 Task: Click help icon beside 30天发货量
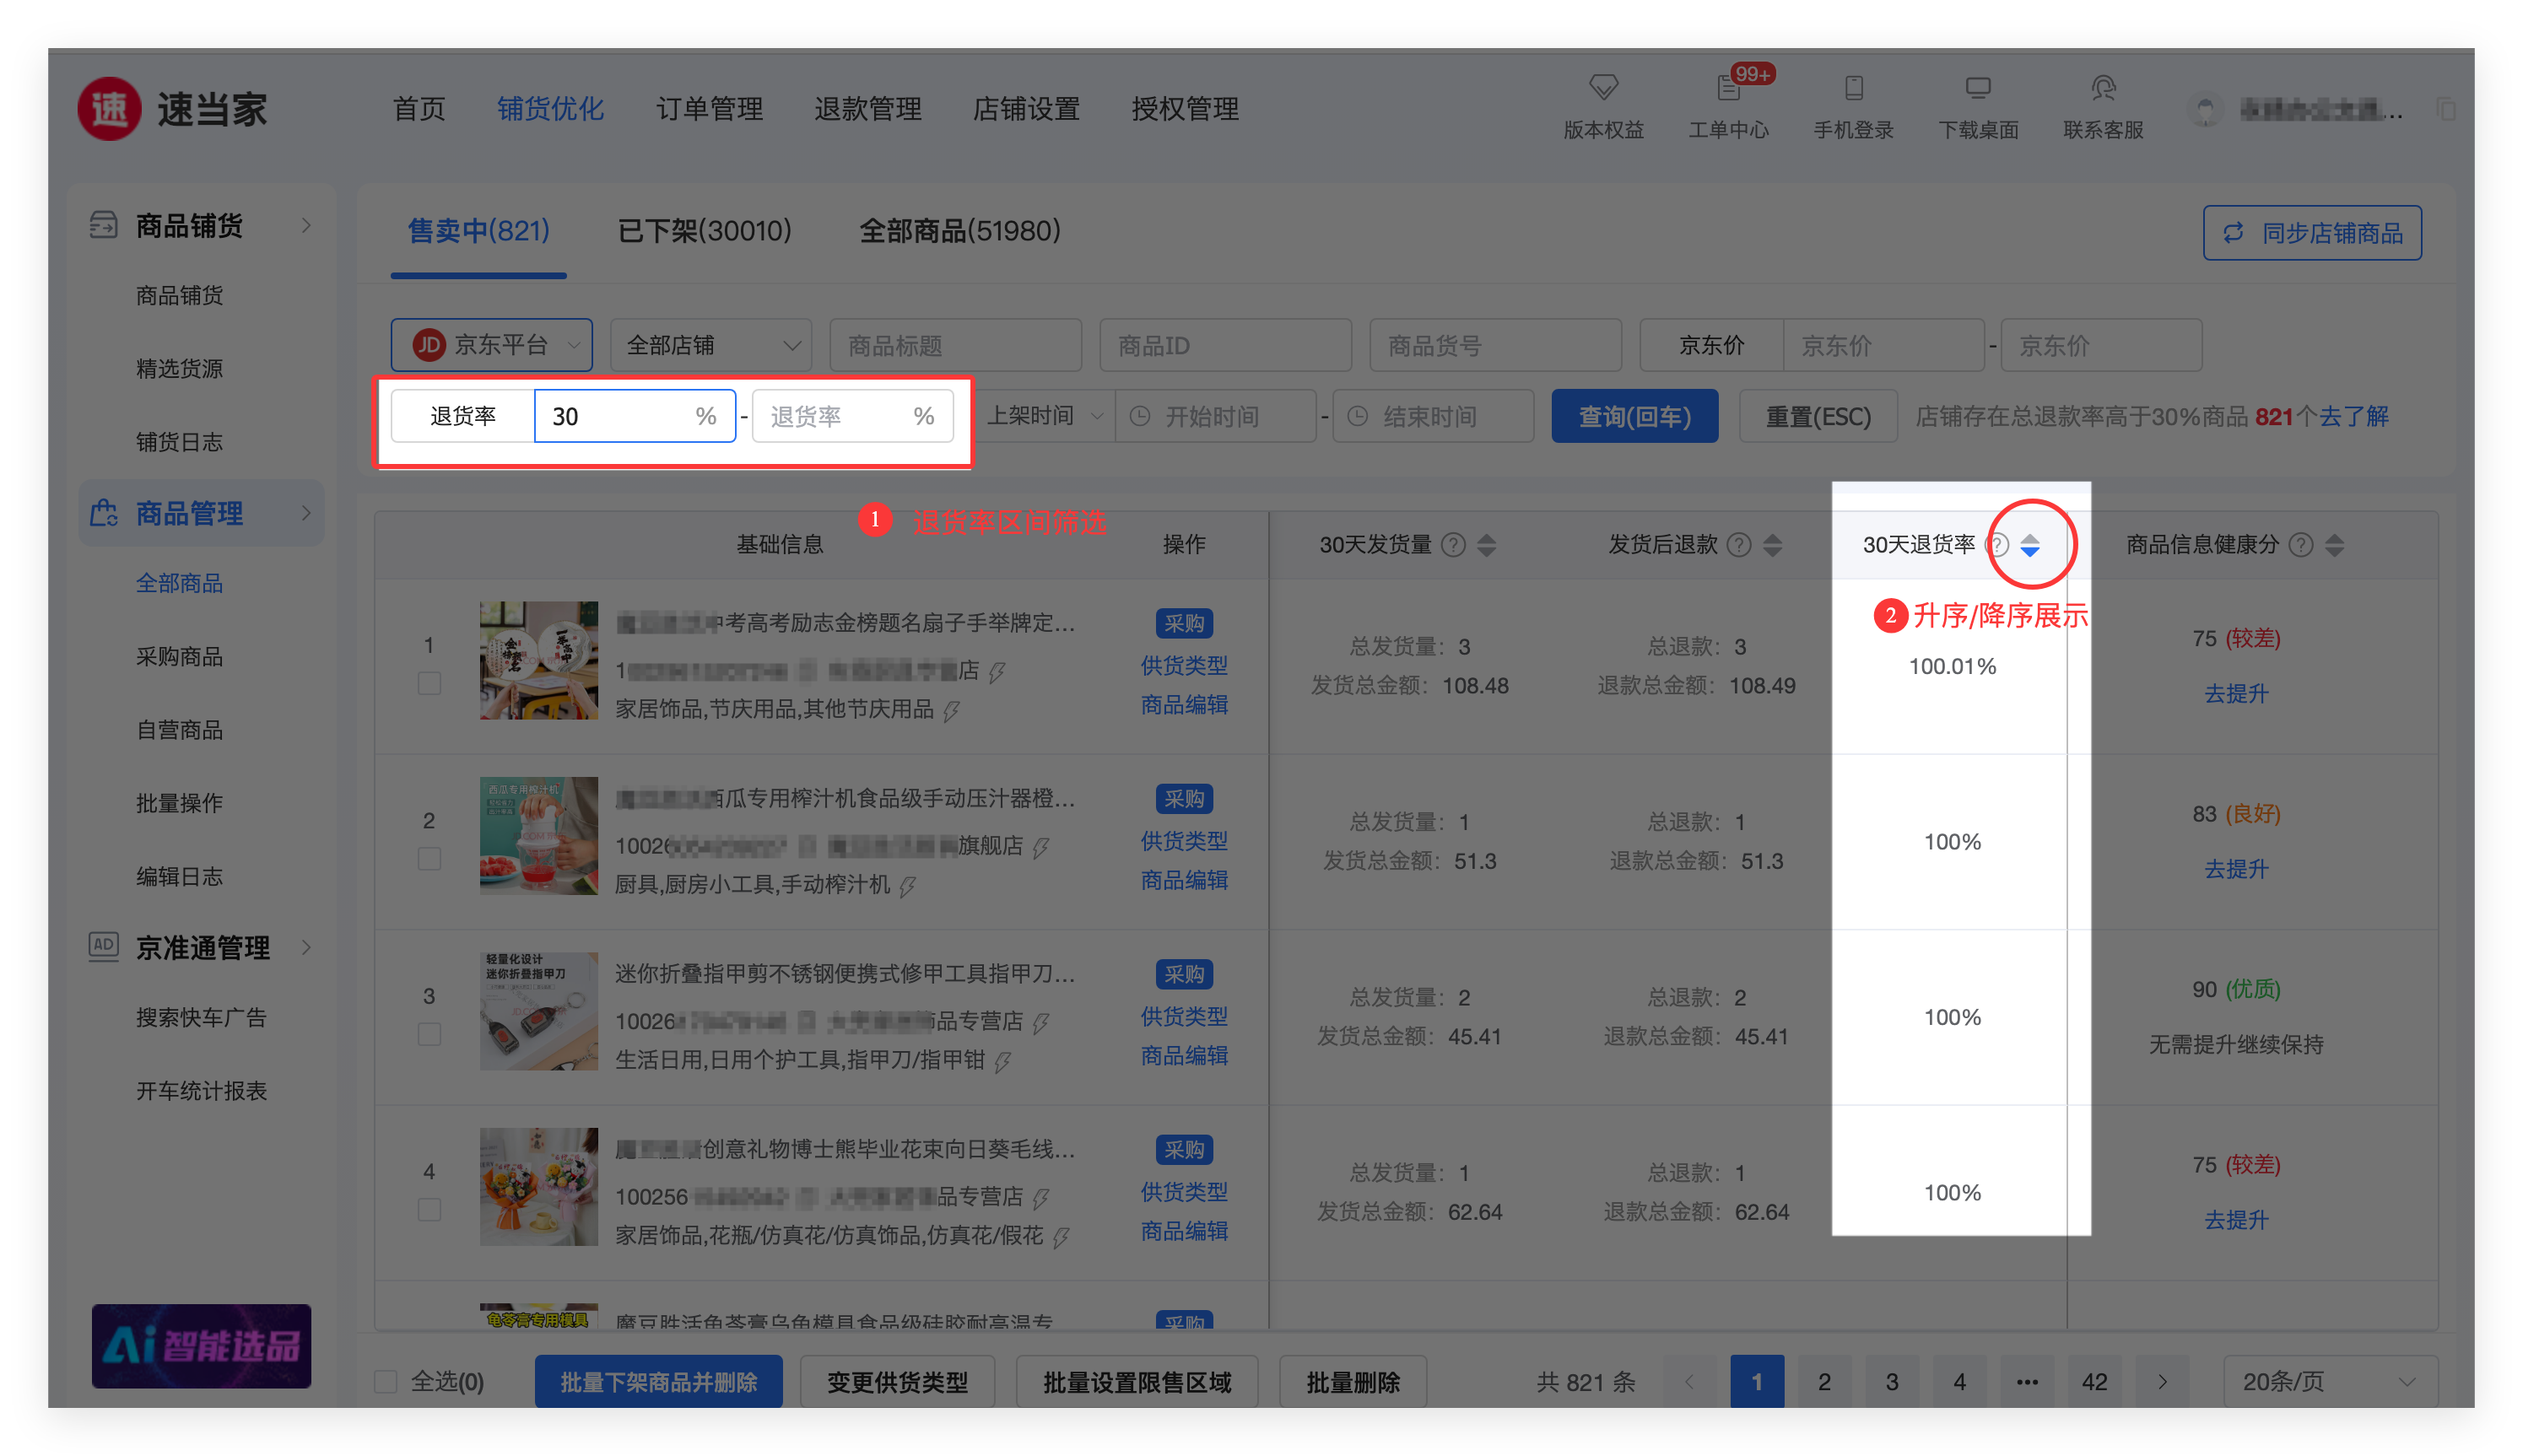[1453, 545]
